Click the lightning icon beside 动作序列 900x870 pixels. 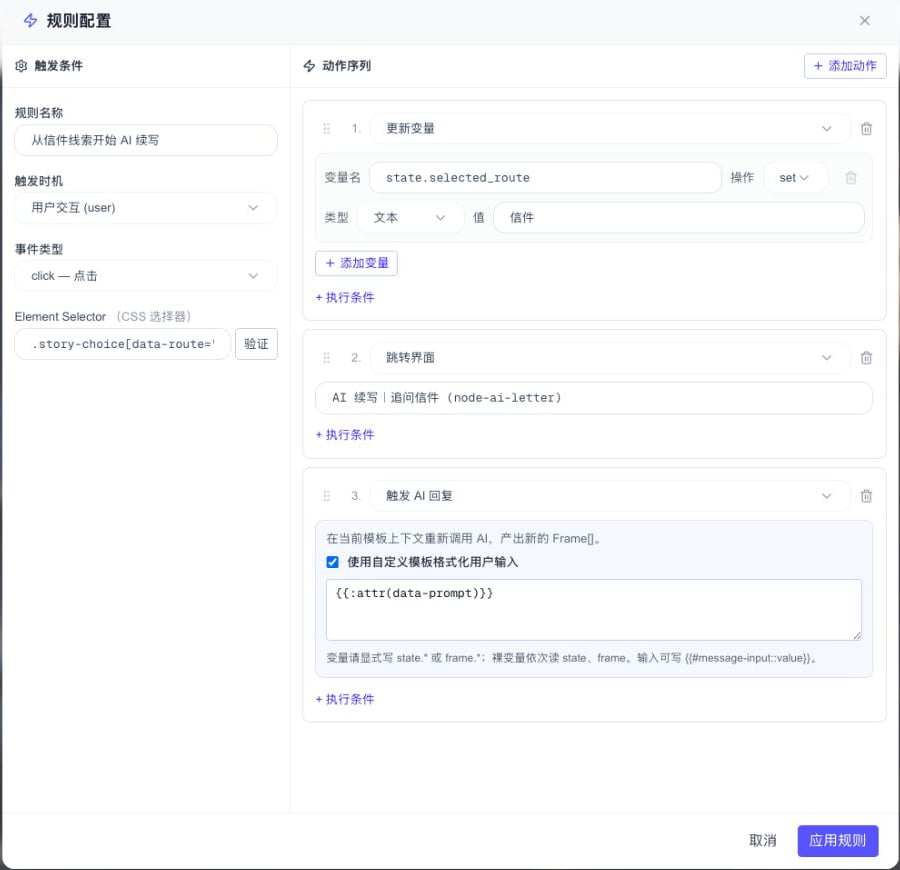309,66
